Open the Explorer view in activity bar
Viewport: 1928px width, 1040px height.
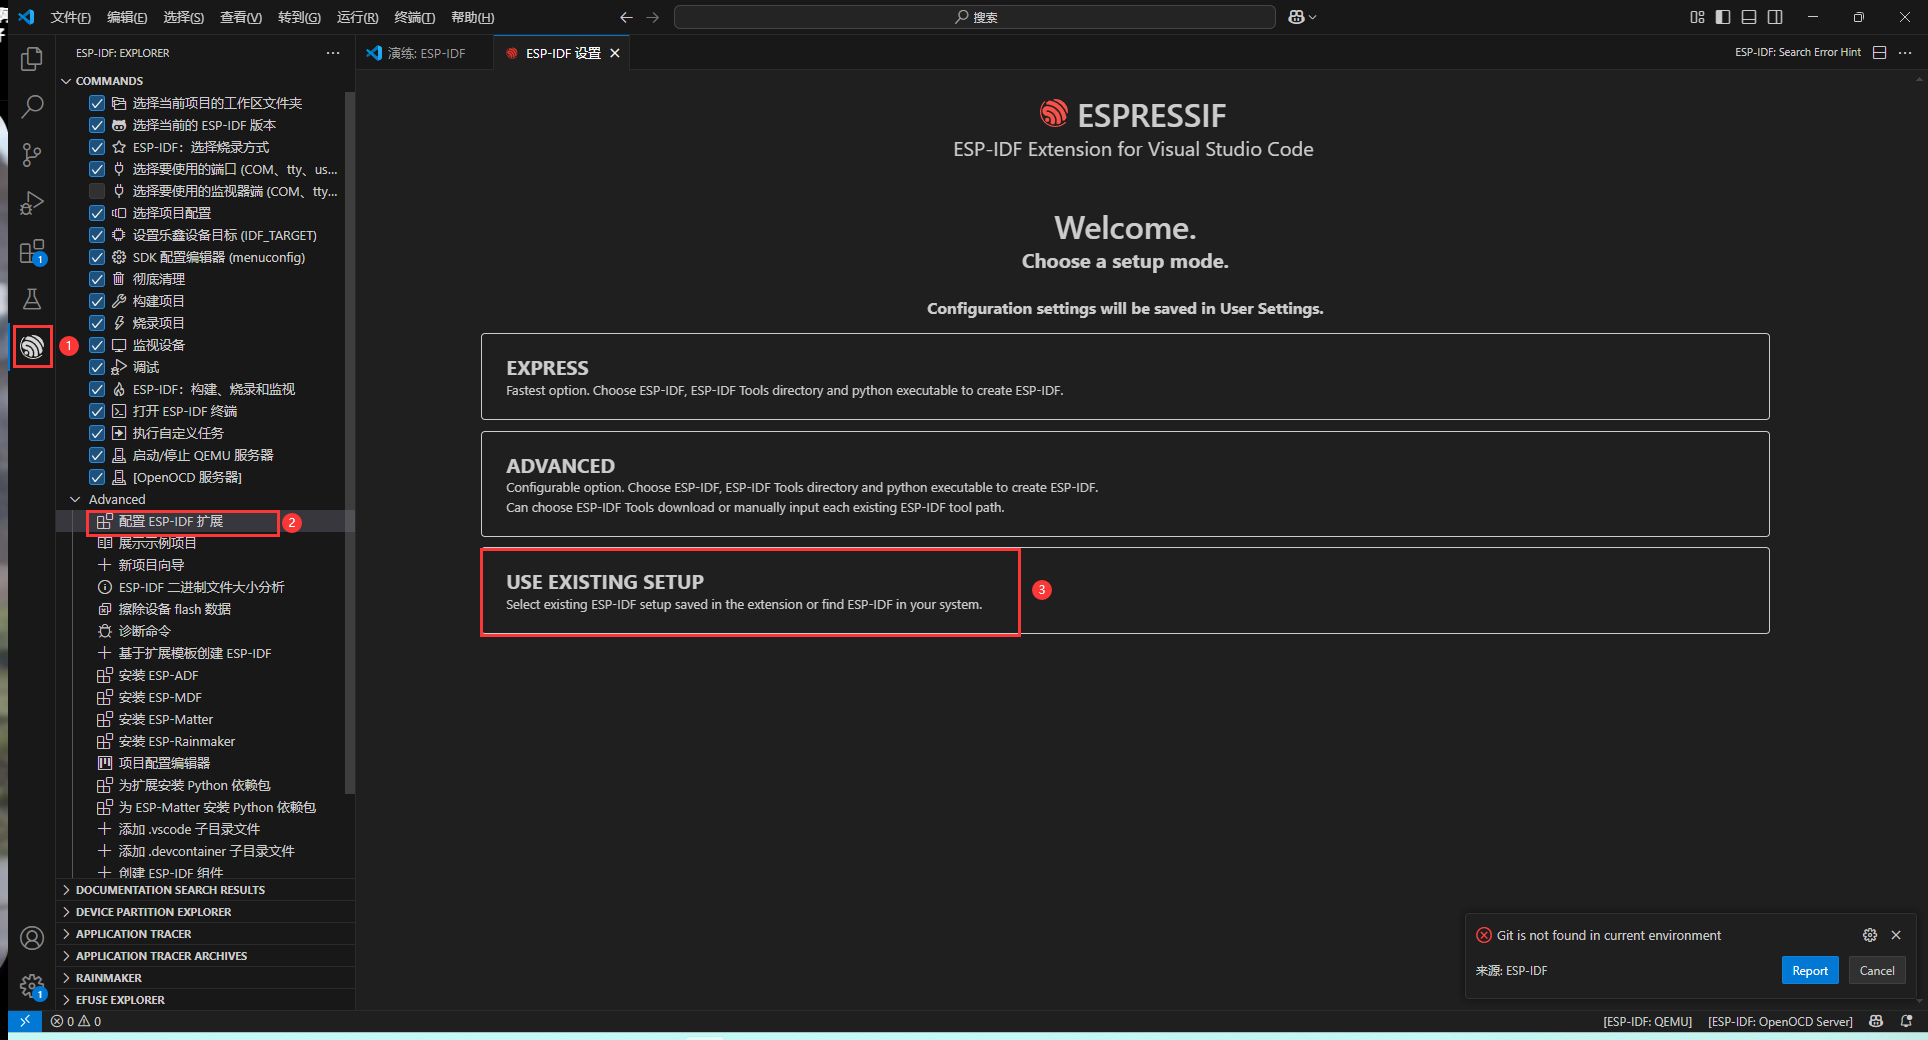[32, 59]
